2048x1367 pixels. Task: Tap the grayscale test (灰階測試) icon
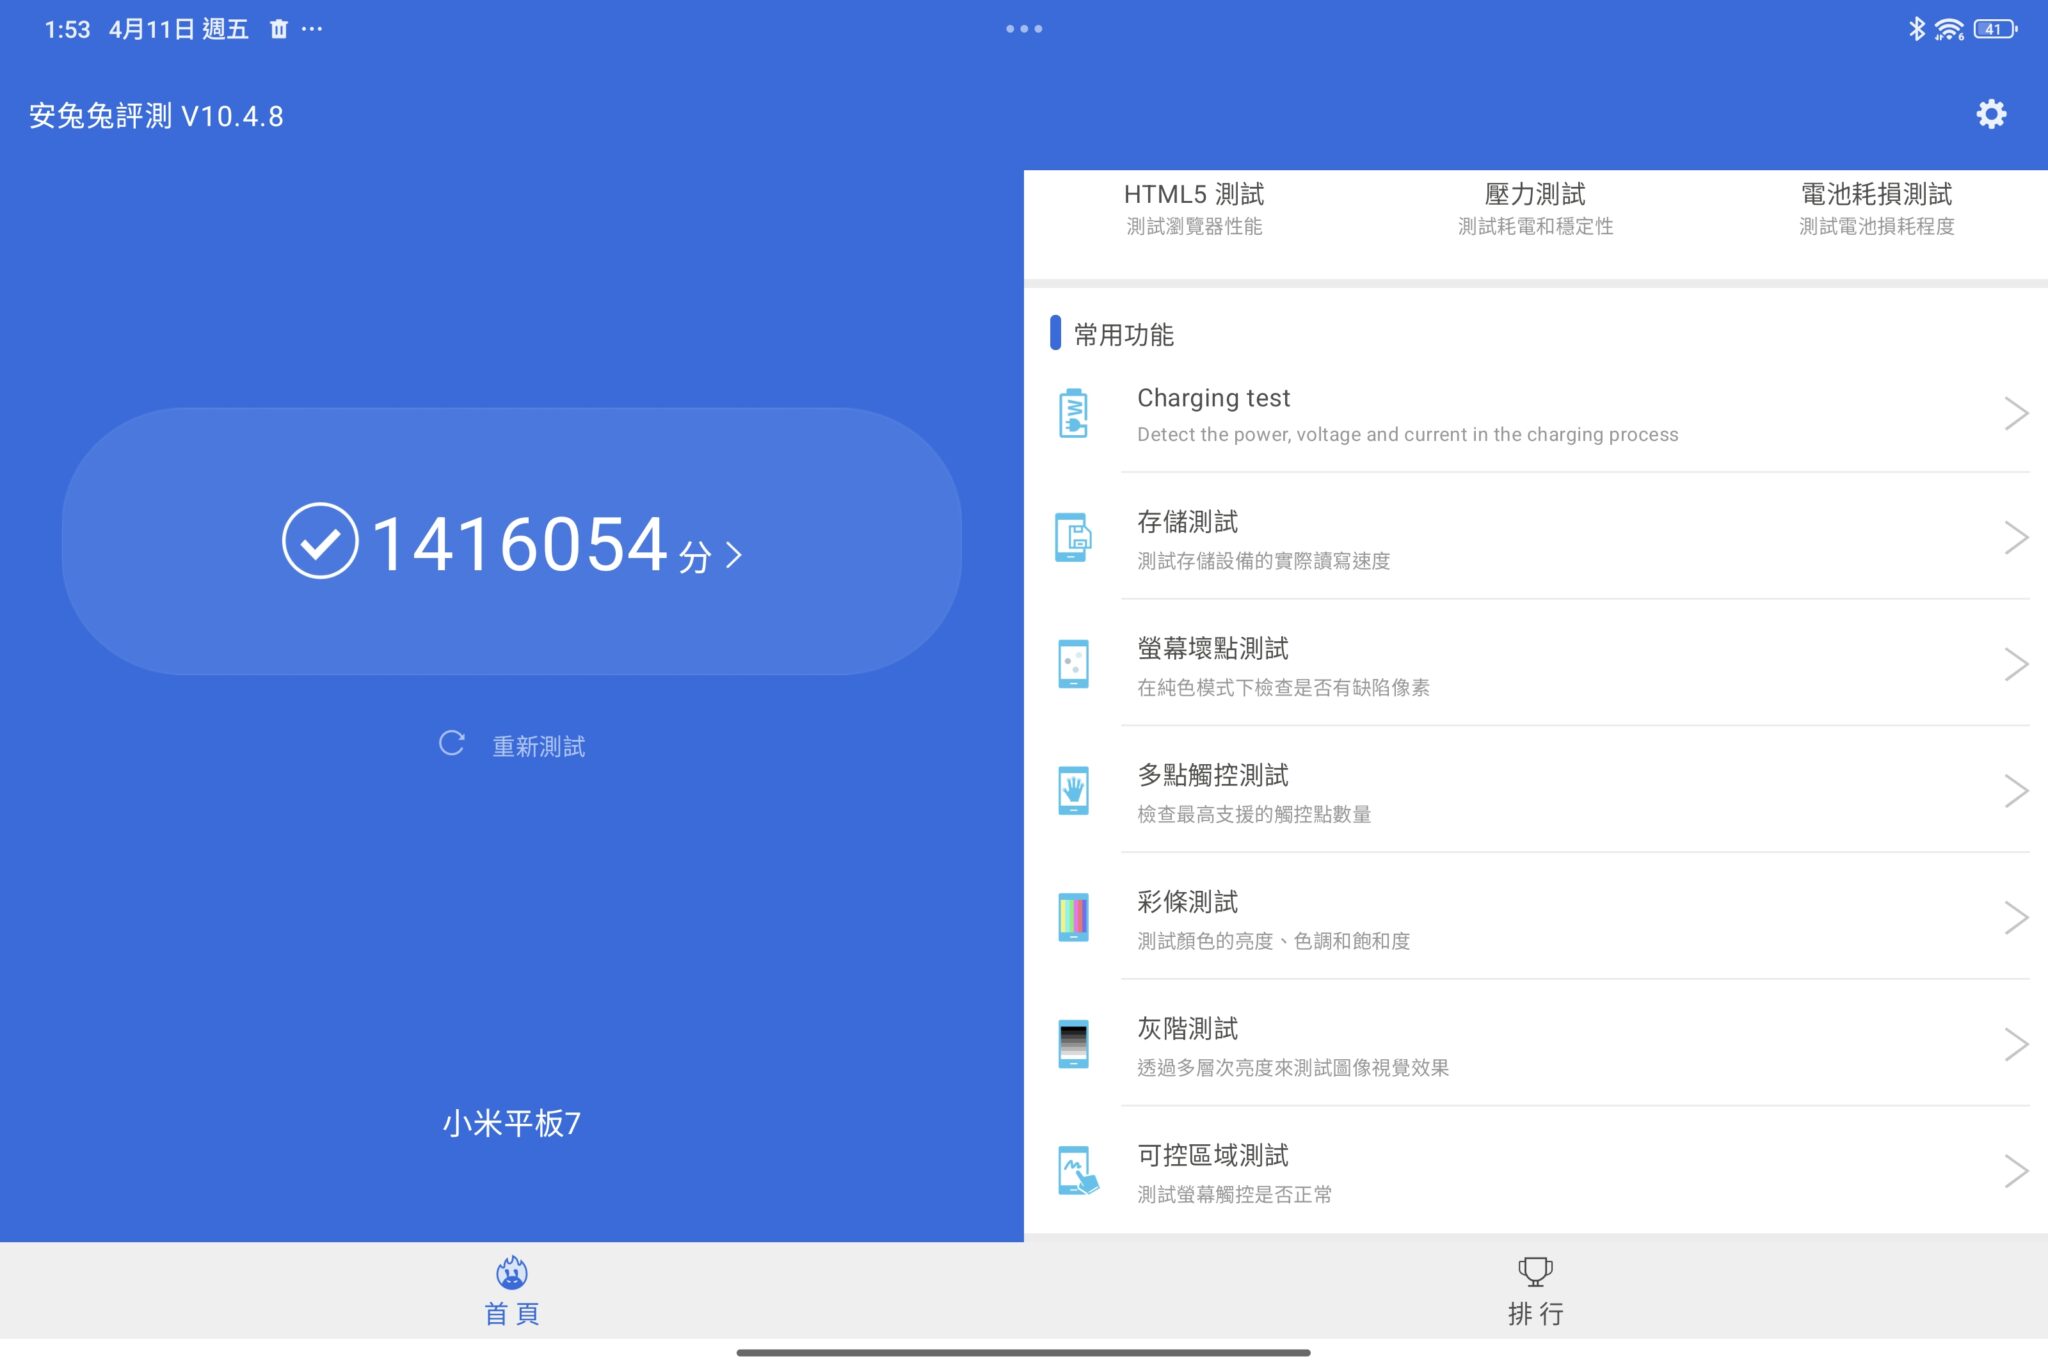(x=1073, y=1044)
